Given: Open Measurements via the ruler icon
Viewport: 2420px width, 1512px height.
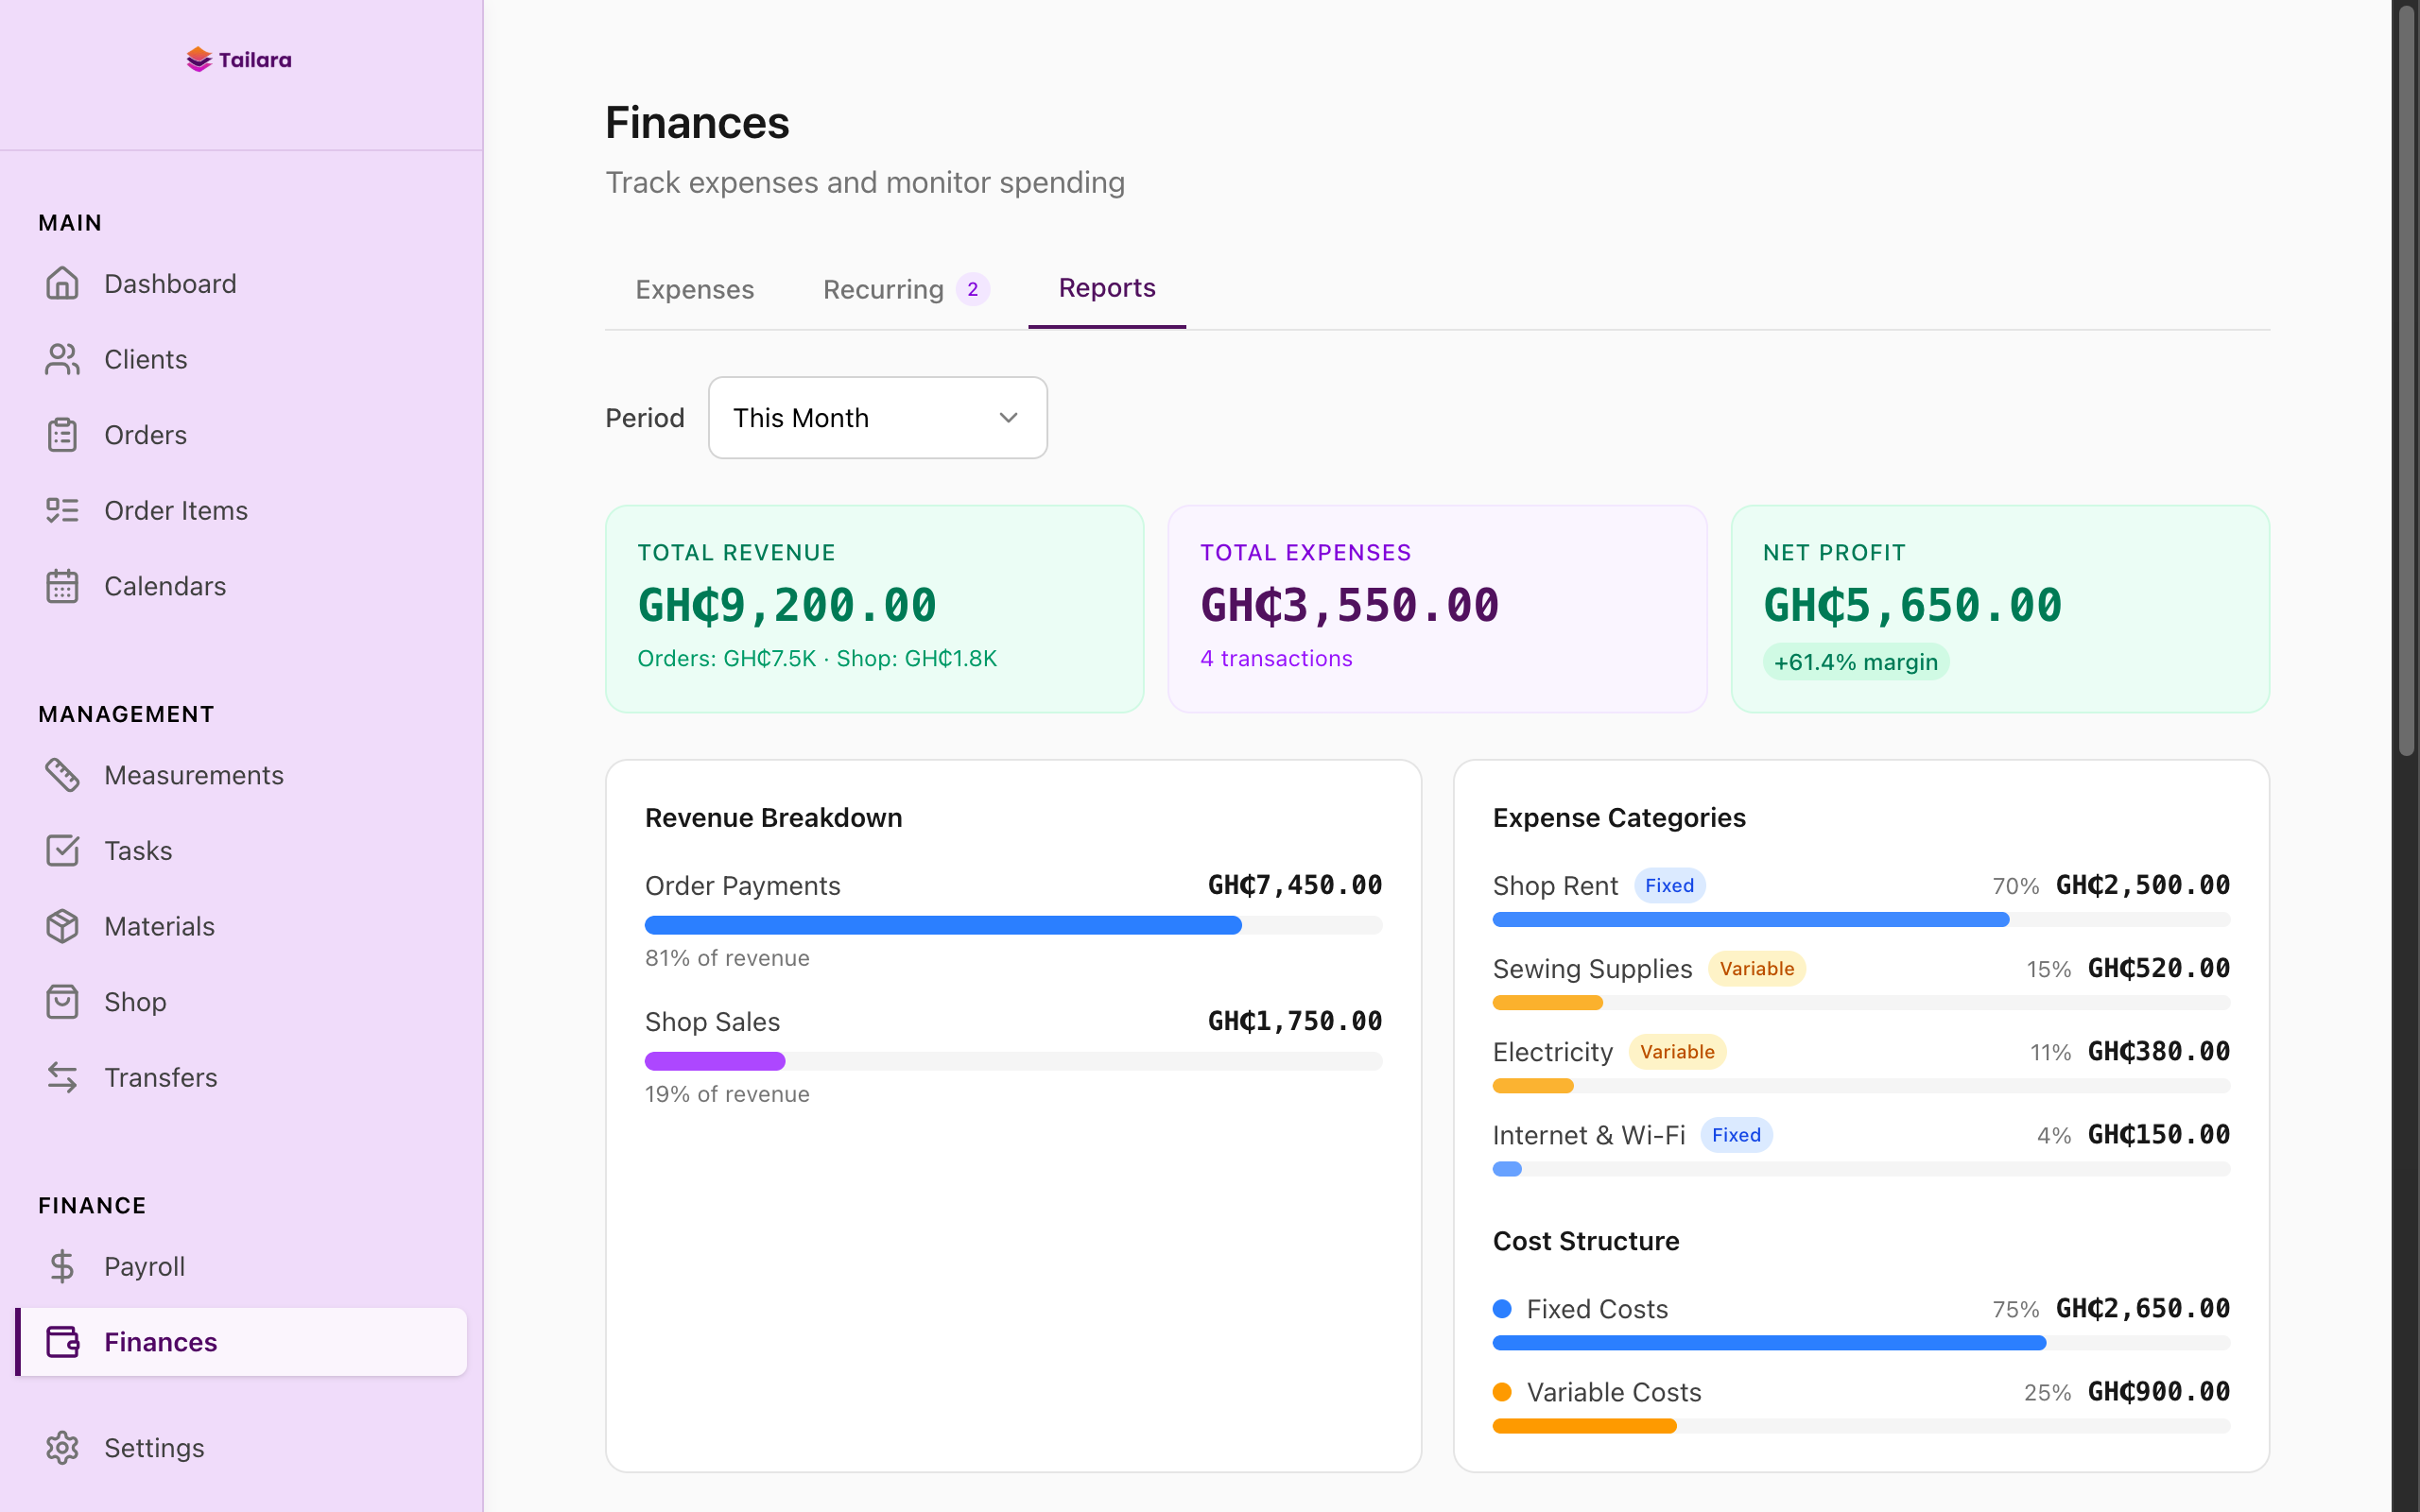Looking at the screenshot, I should (63, 775).
